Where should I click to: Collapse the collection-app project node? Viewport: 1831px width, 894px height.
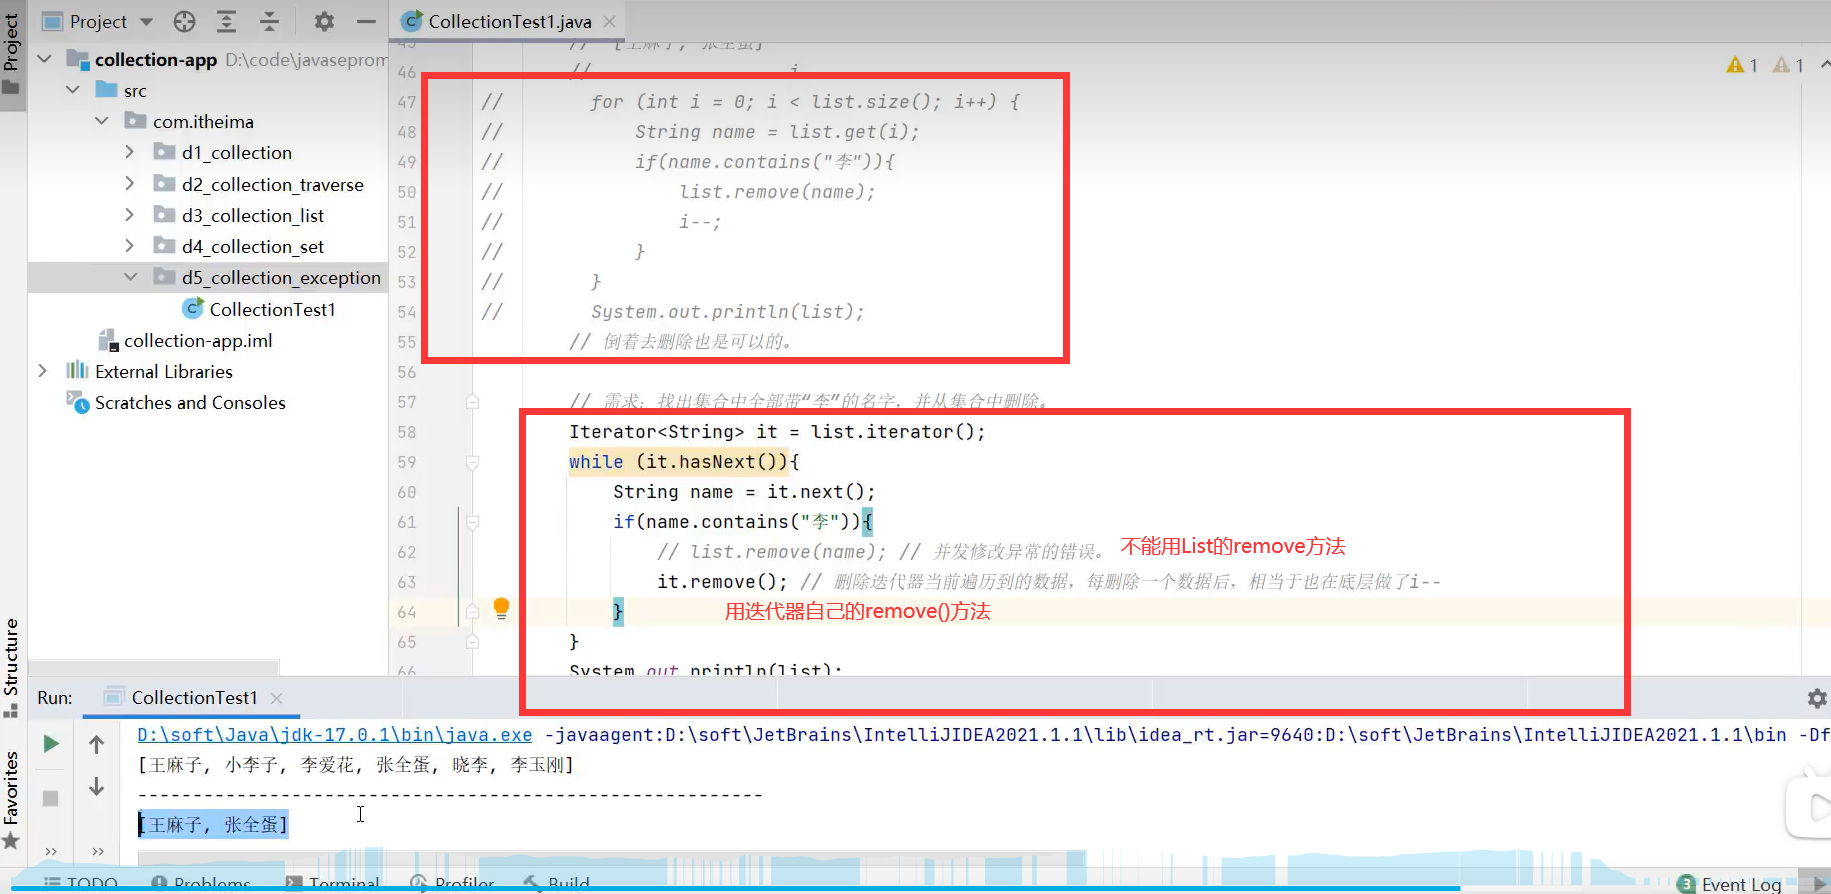coord(44,59)
